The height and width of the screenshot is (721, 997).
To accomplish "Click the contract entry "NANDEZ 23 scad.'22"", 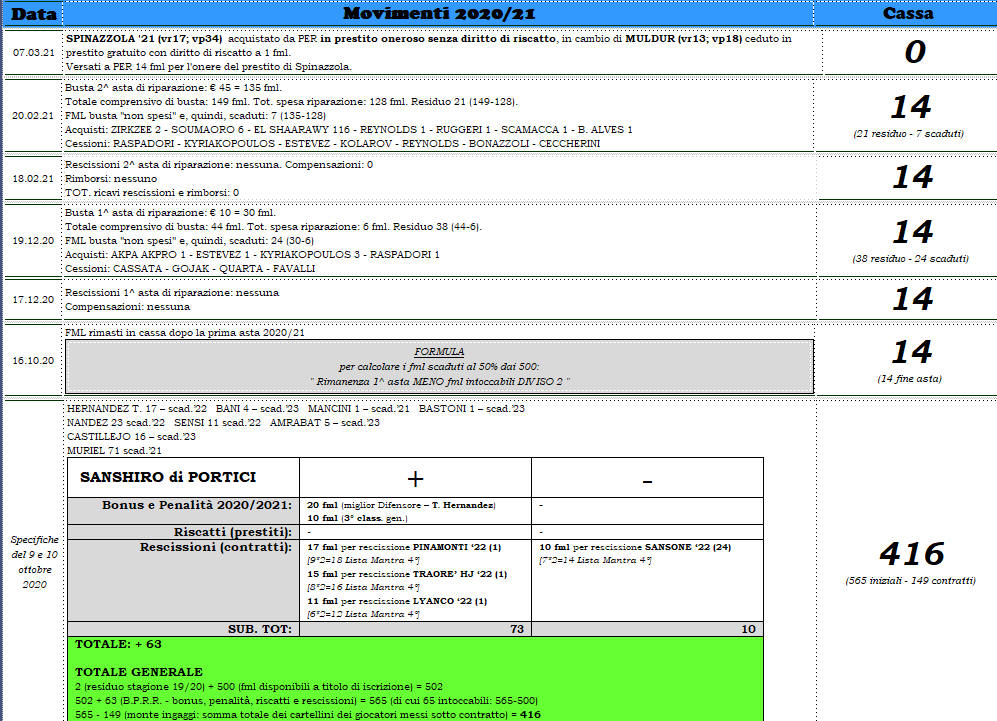I will coord(116,423).
